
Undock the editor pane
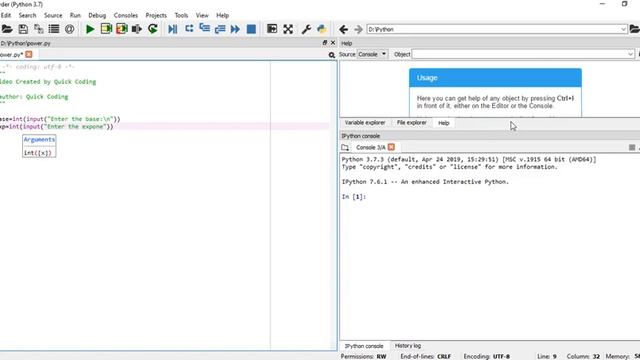click(324, 42)
